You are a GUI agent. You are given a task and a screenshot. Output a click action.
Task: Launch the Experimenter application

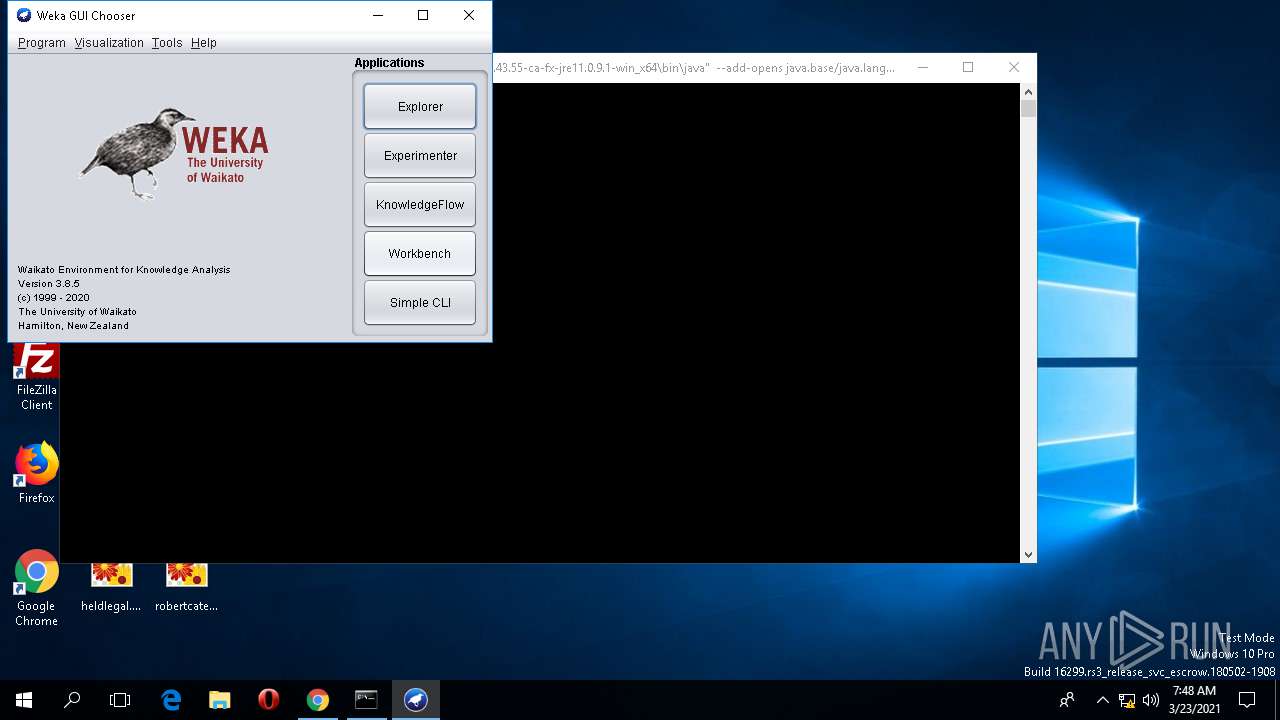click(x=420, y=155)
